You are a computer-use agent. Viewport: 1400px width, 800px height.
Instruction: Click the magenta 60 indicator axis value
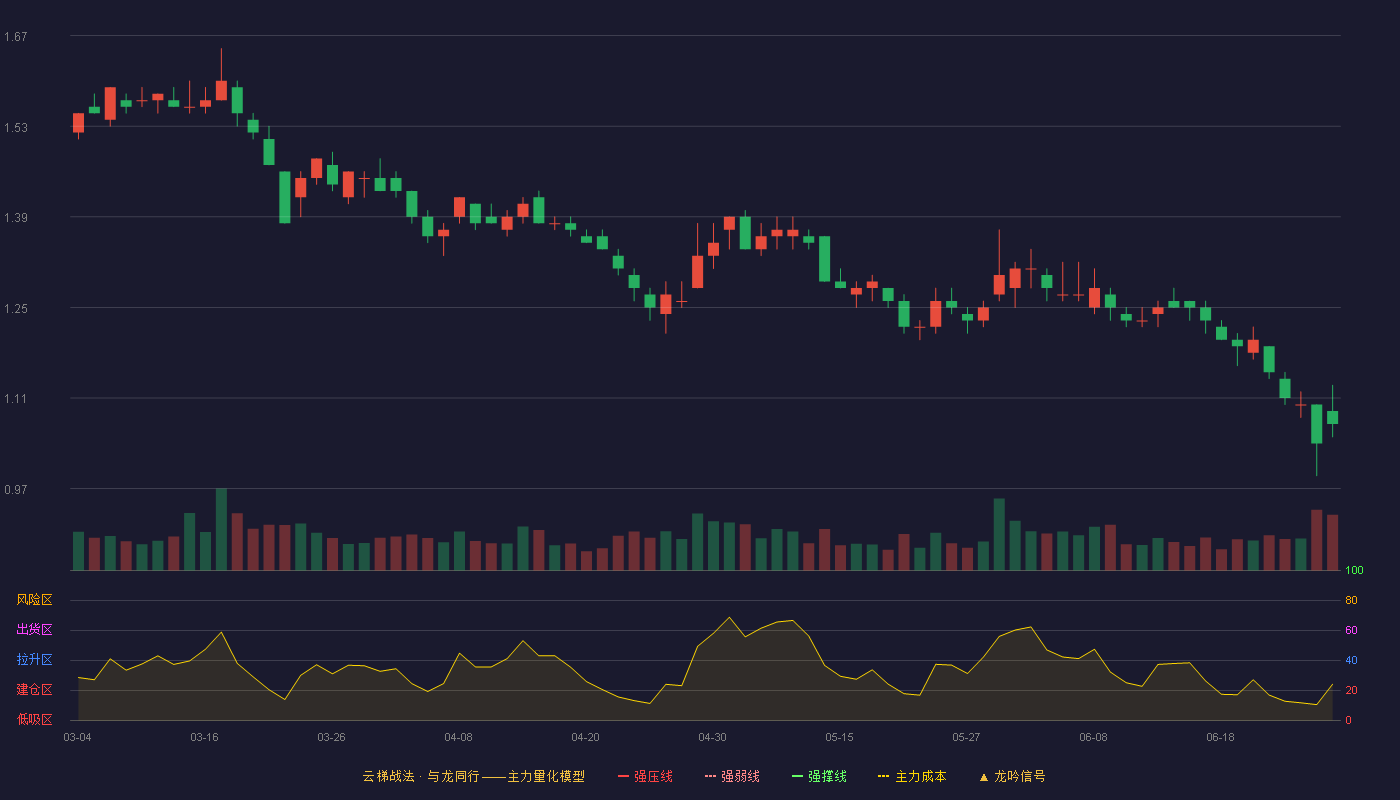(x=1351, y=630)
